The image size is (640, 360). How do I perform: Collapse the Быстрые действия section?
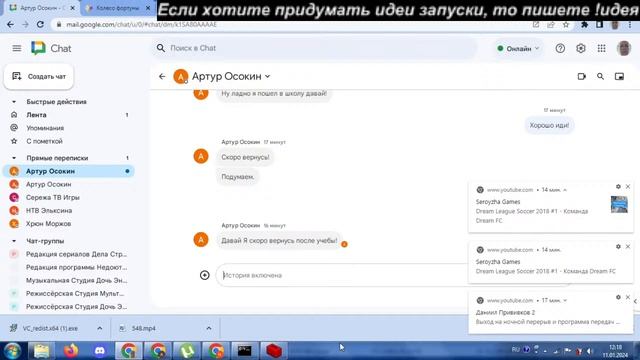click(x=14, y=102)
